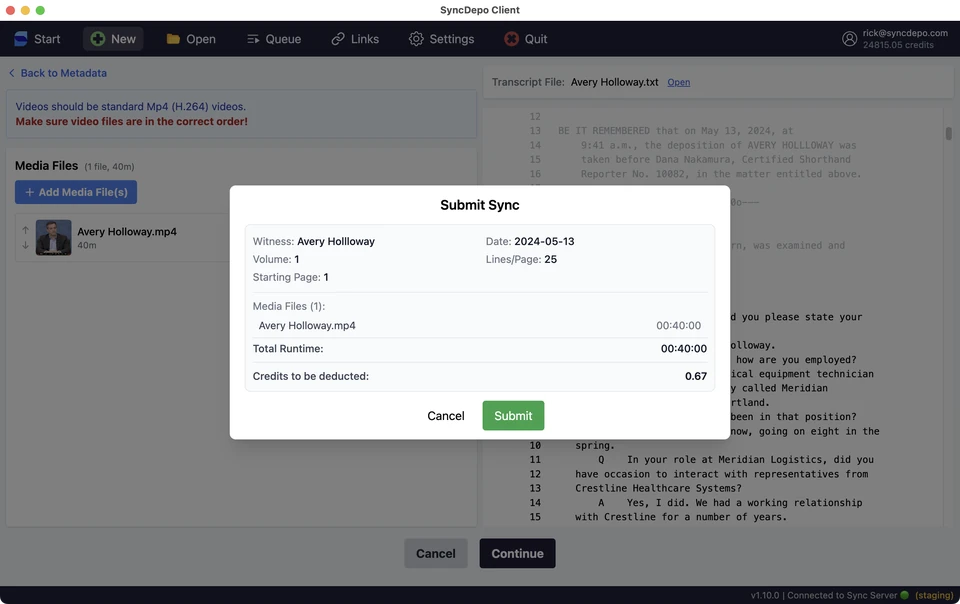The height and width of the screenshot is (604, 960).
Task: Click the 'correct order' red warning text
Action: 132,121
